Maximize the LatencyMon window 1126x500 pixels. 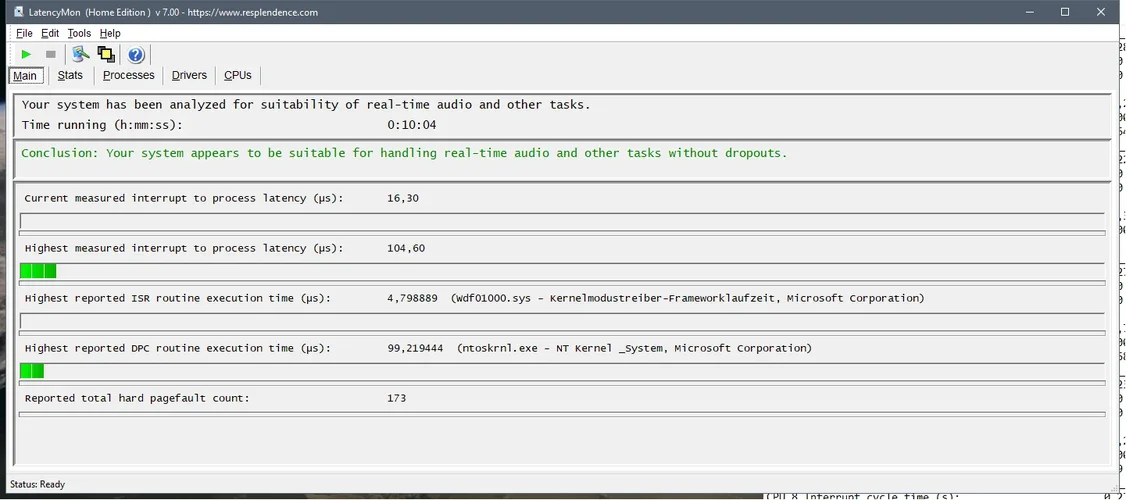tap(1065, 12)
